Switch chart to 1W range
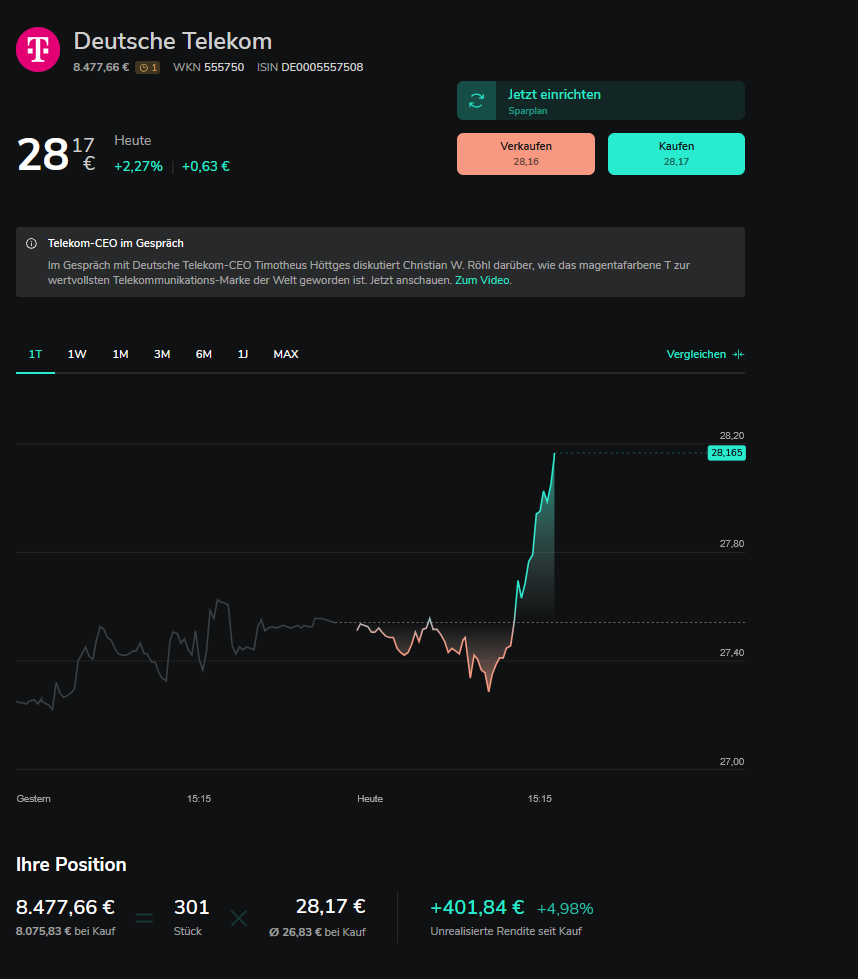 click(77, 354)
